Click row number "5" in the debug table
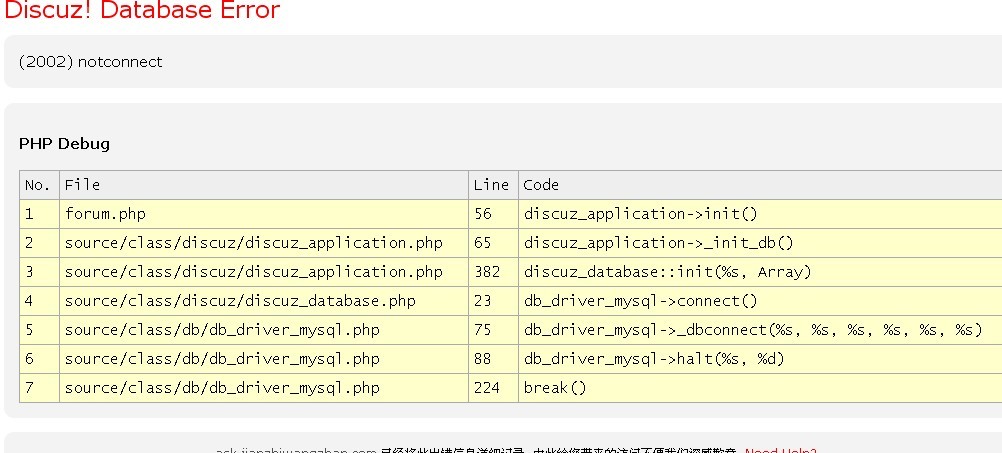The image size is (1002, 453). (39, 330)
